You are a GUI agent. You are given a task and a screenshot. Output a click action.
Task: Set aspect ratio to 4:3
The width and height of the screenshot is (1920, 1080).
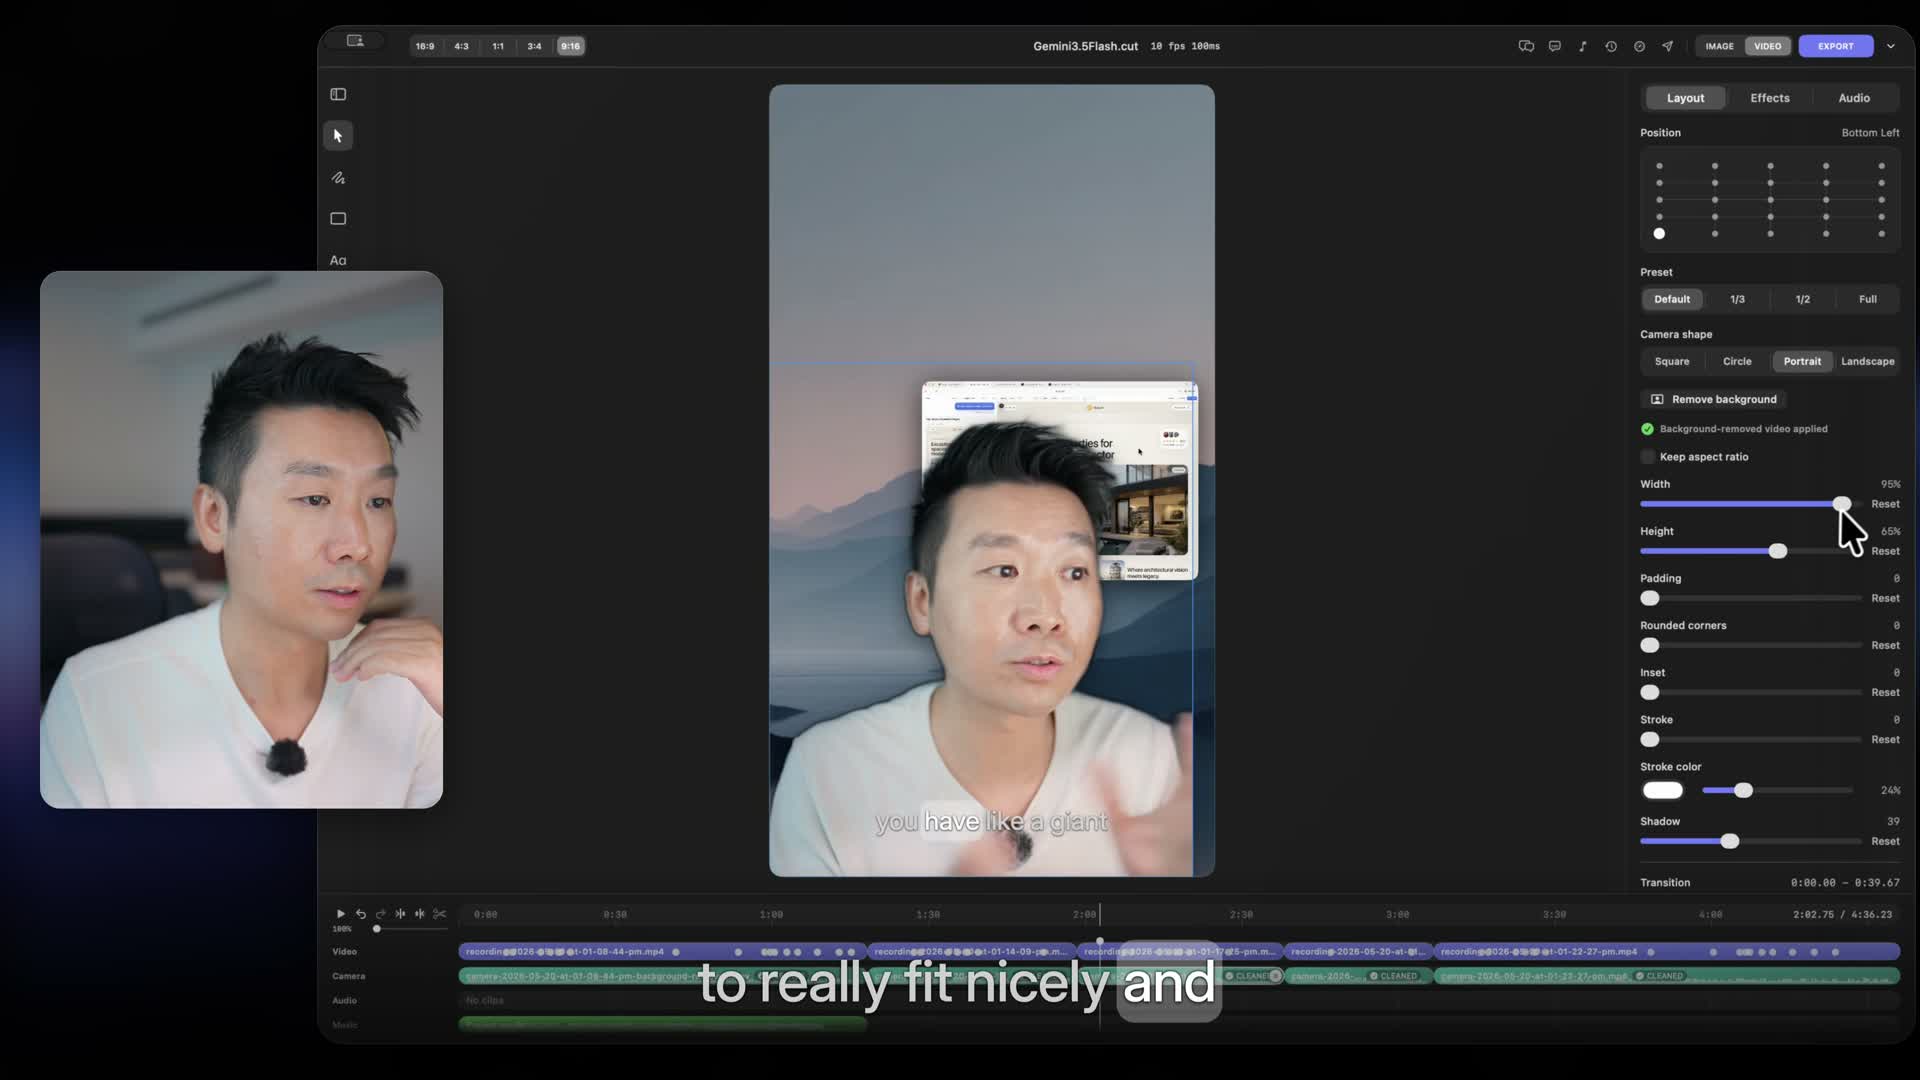(x=461, y=46)
